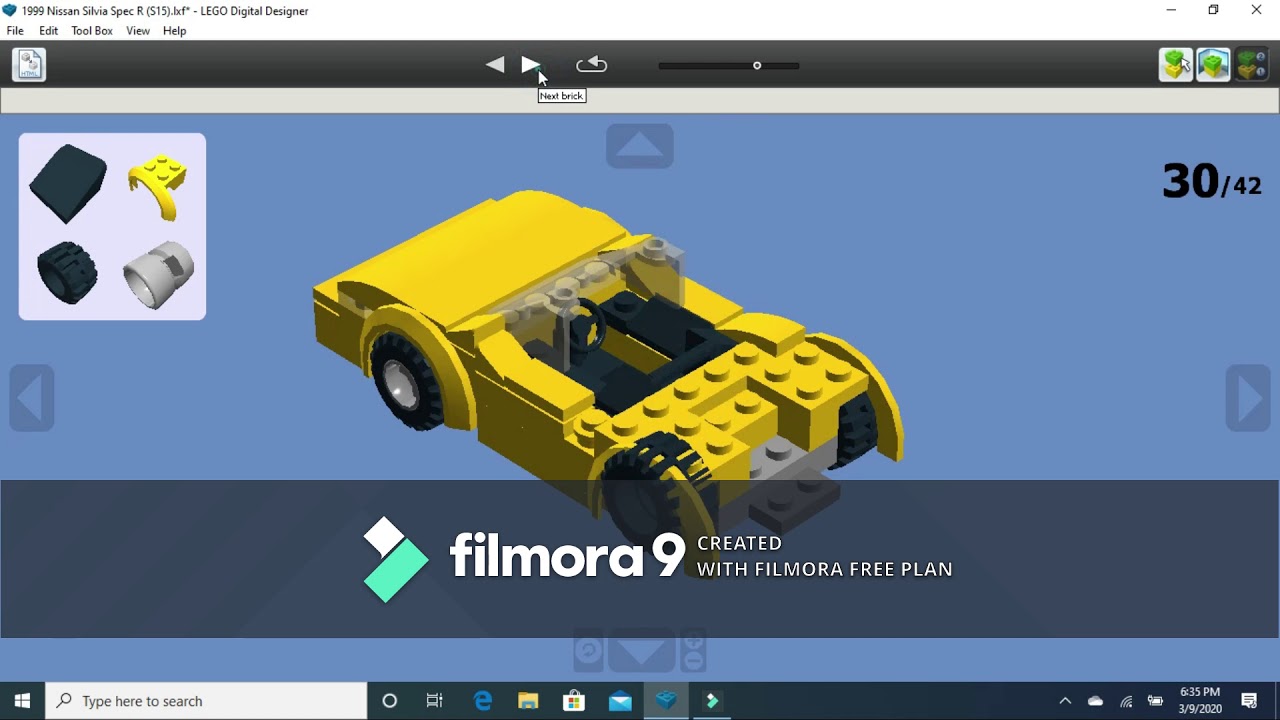
Task: Open the Mail app from the taskbar
Action: point(620,701)
